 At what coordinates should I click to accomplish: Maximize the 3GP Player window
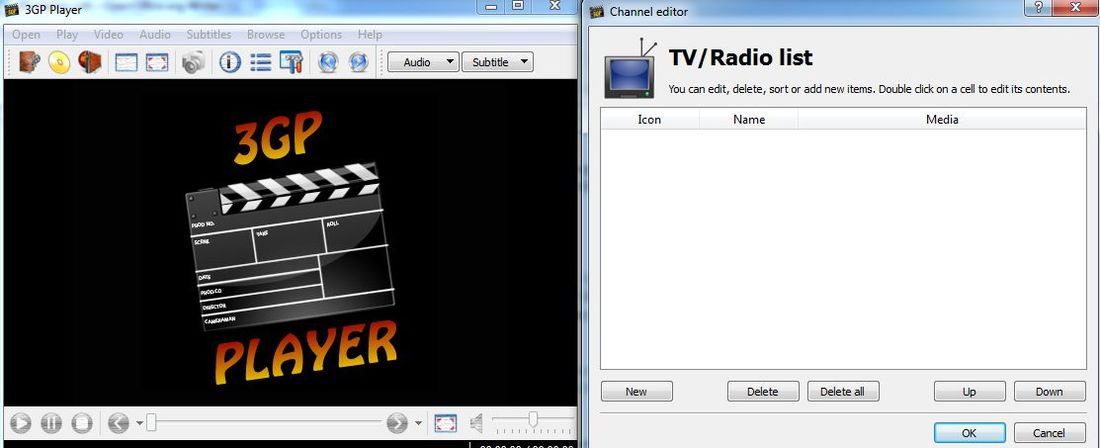[518, 6]
